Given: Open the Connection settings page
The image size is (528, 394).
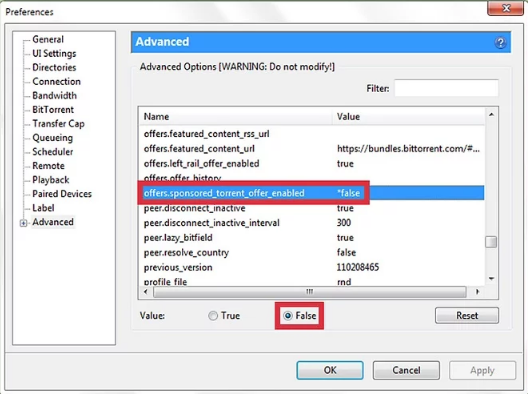Looking at the screenshot, I should tap(56, 81).
